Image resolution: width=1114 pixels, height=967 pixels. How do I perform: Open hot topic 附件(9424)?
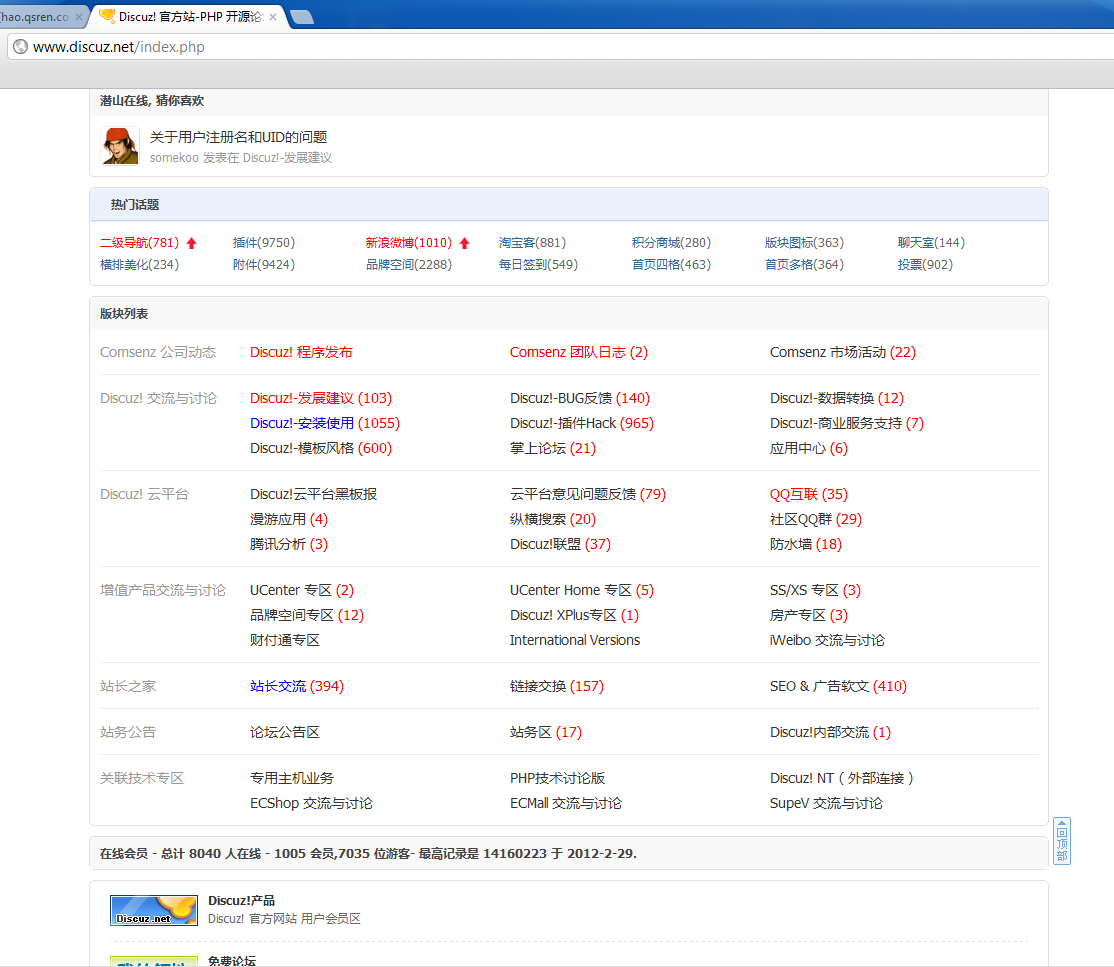click(x=264, y=265)
